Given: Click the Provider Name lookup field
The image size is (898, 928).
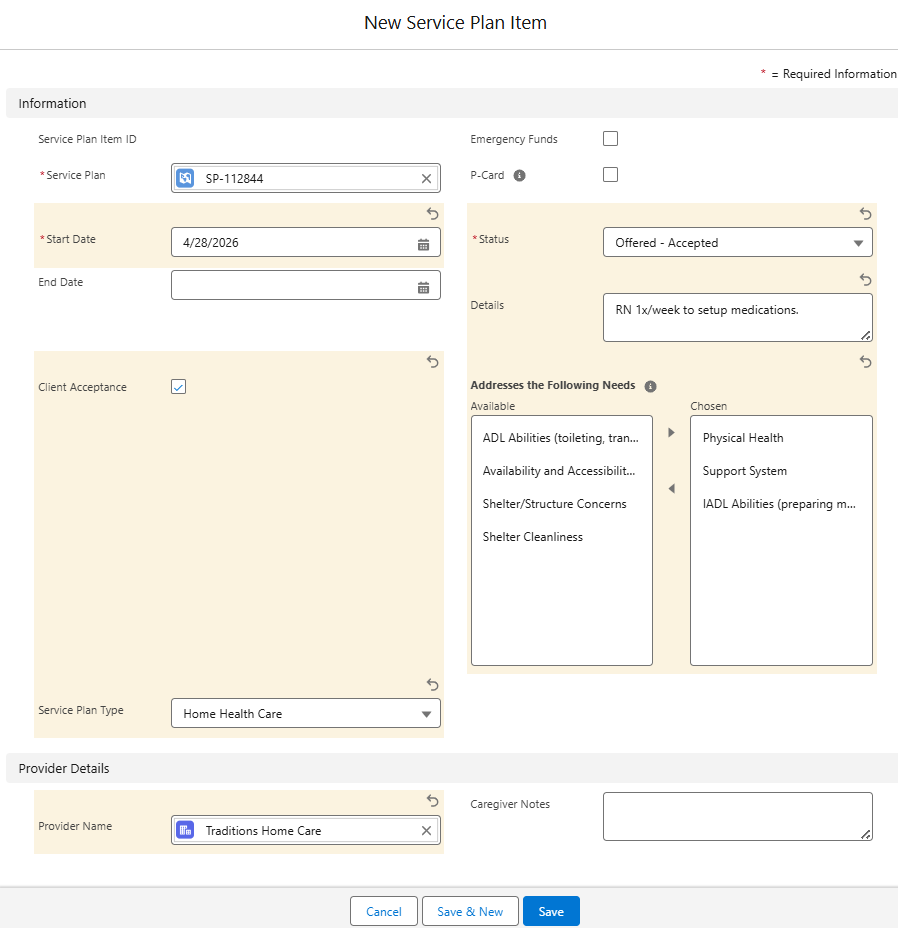Looking at the screenshot, I should coord(305,830).
